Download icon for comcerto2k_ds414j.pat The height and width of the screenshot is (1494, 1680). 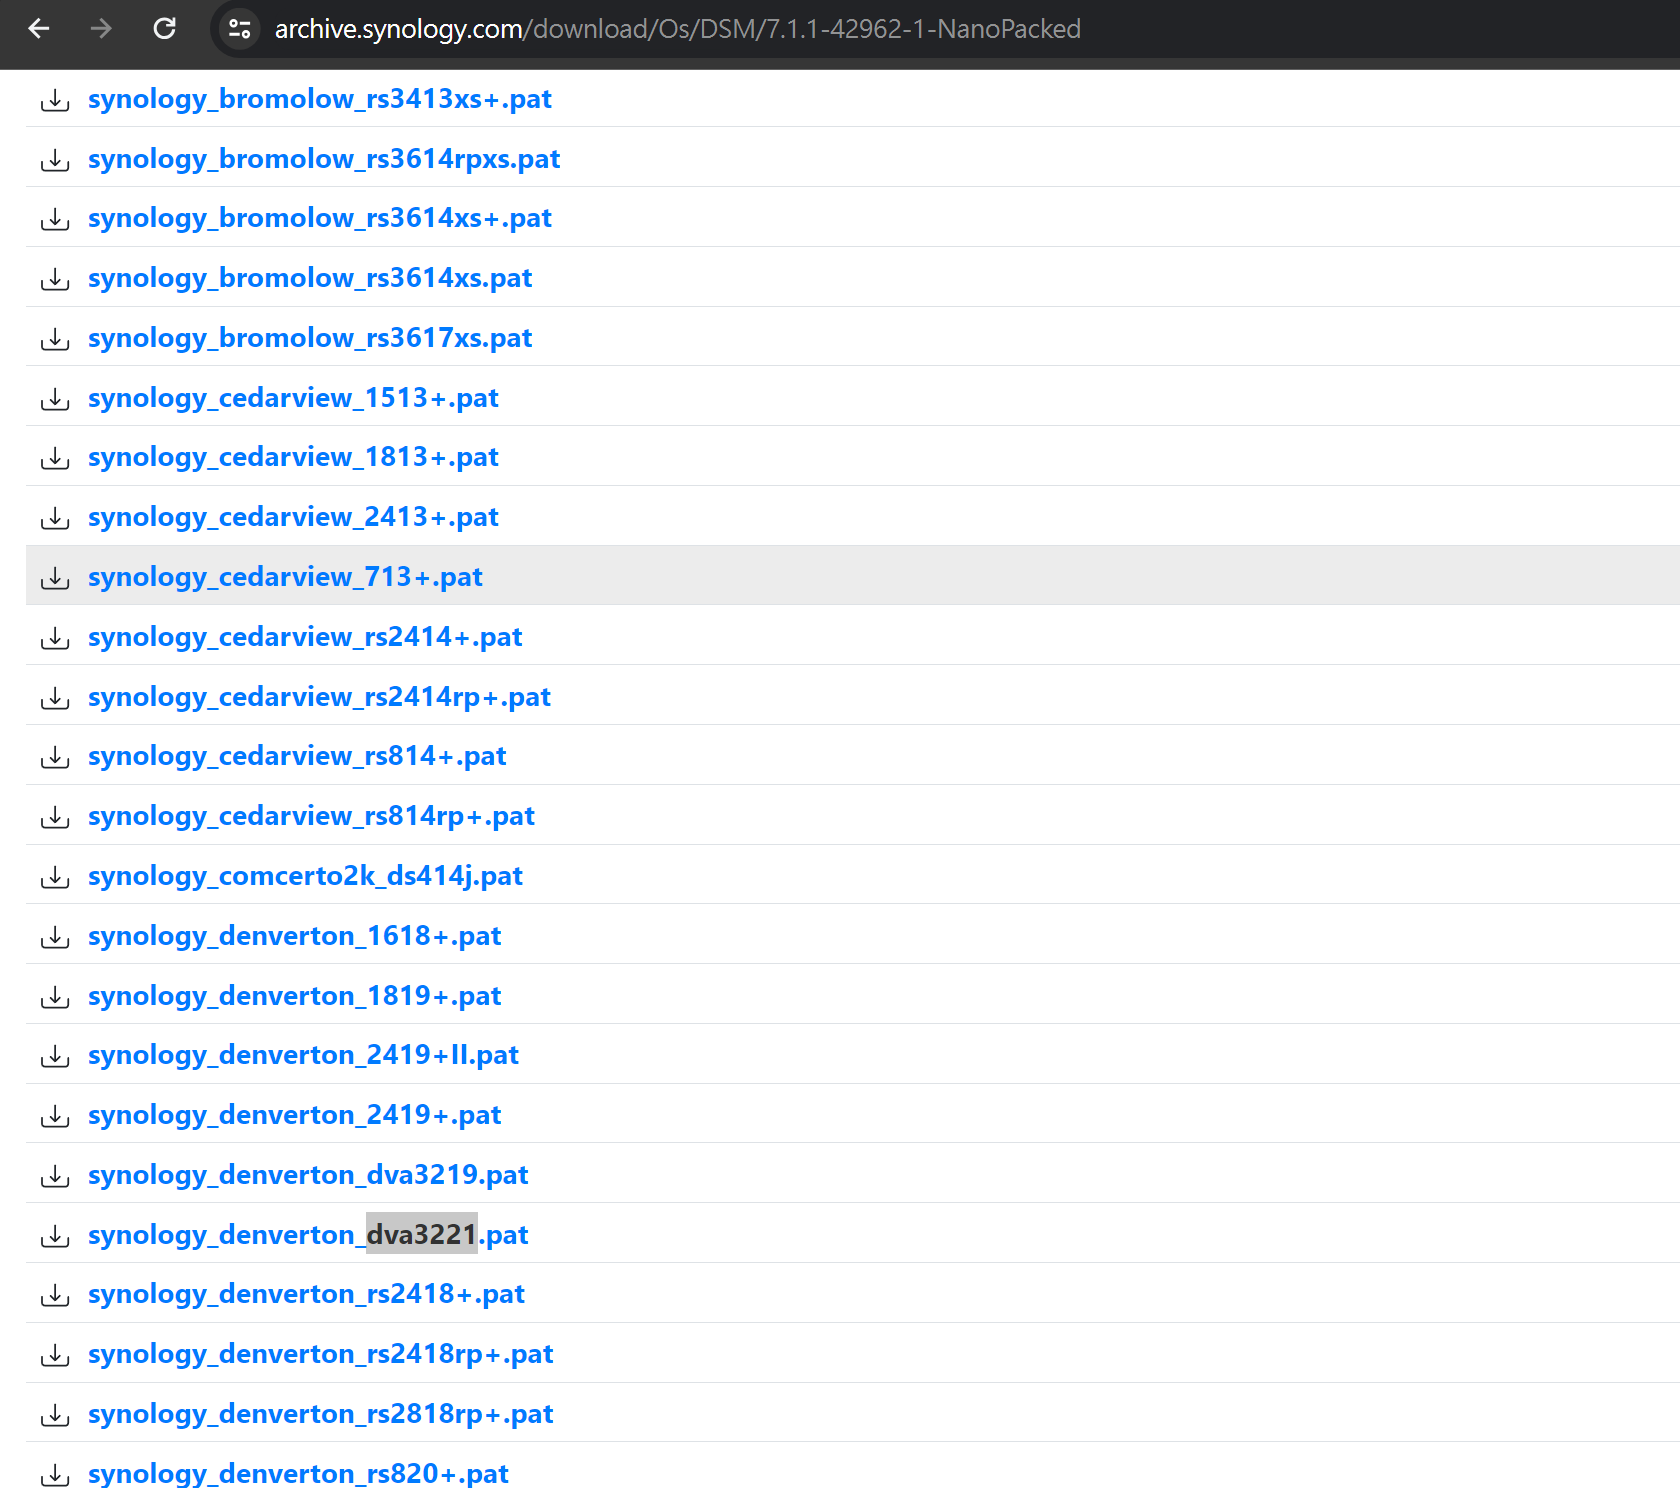55,877
